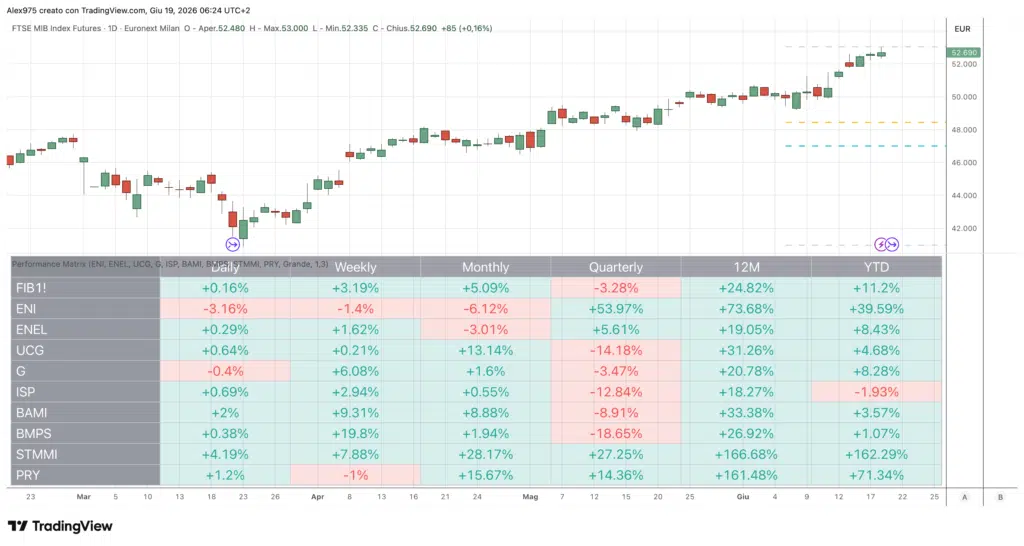Click the TradingView logo
Image resolution: width=1024 pixels, height=546 pixels.
click(60, 526)
